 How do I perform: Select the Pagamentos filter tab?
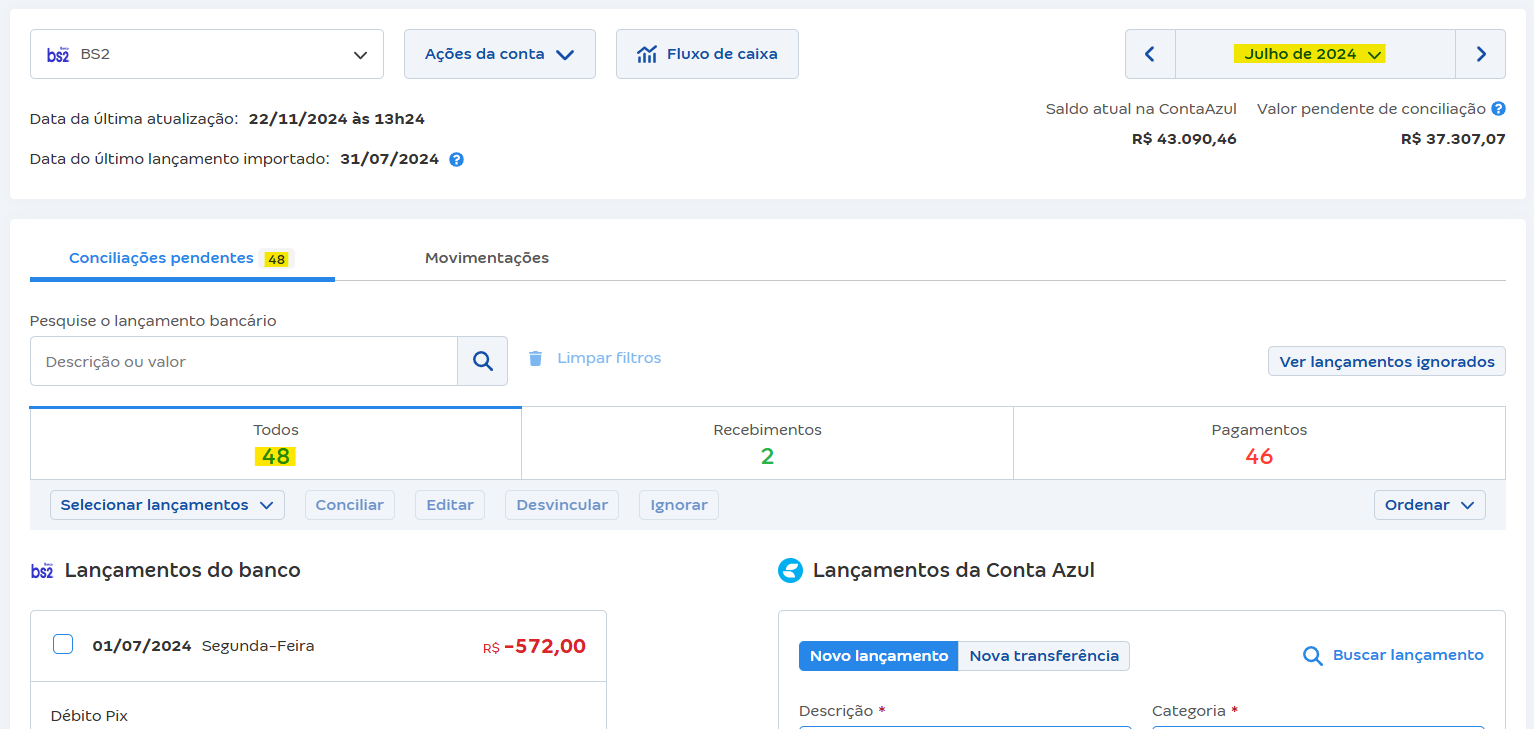(x=1259, y=442)
